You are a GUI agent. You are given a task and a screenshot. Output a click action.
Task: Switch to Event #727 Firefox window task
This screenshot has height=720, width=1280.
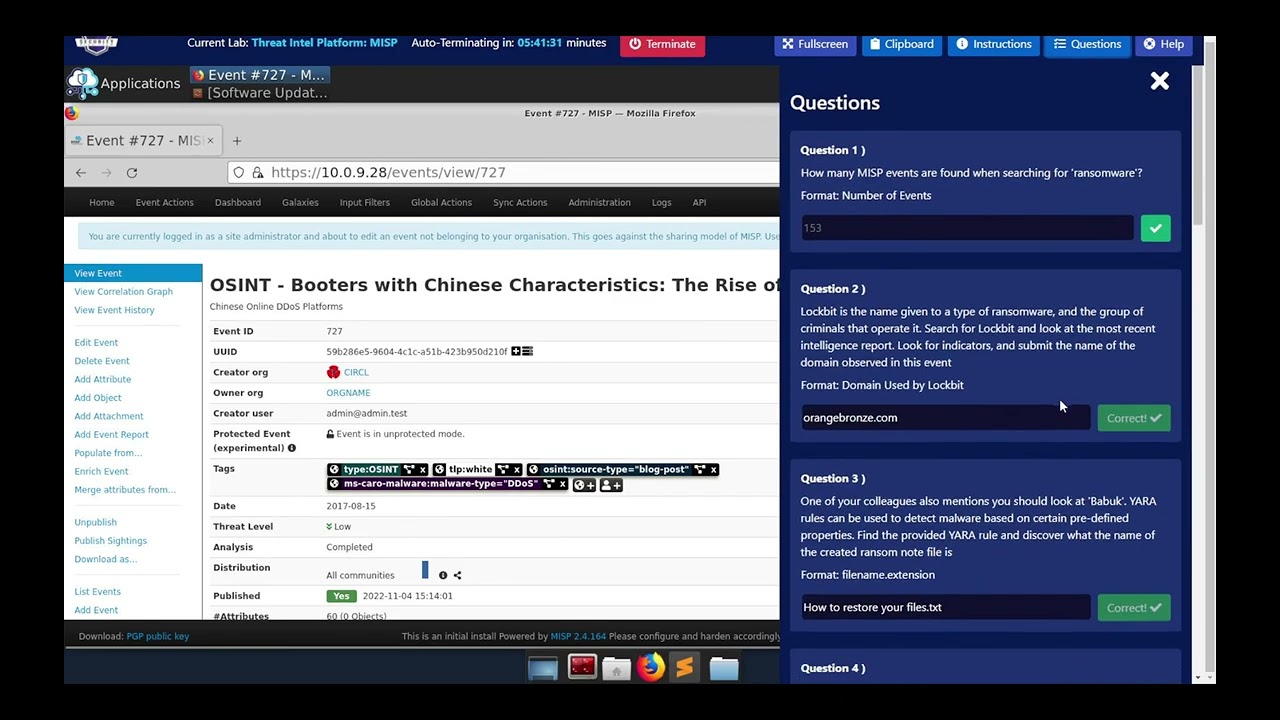pos(259,75)
